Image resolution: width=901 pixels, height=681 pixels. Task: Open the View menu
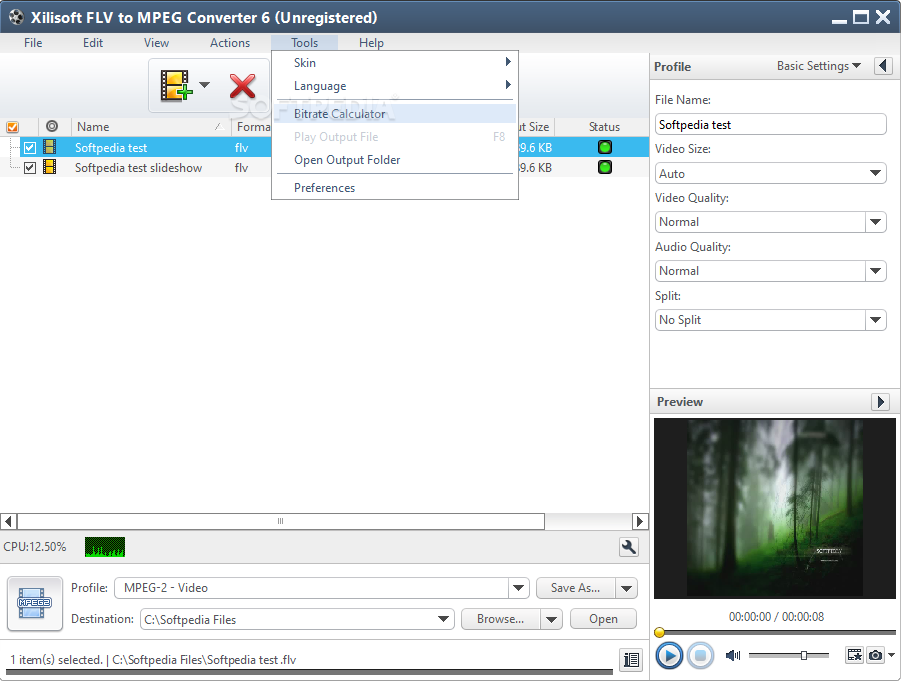[x=156, y=43]
